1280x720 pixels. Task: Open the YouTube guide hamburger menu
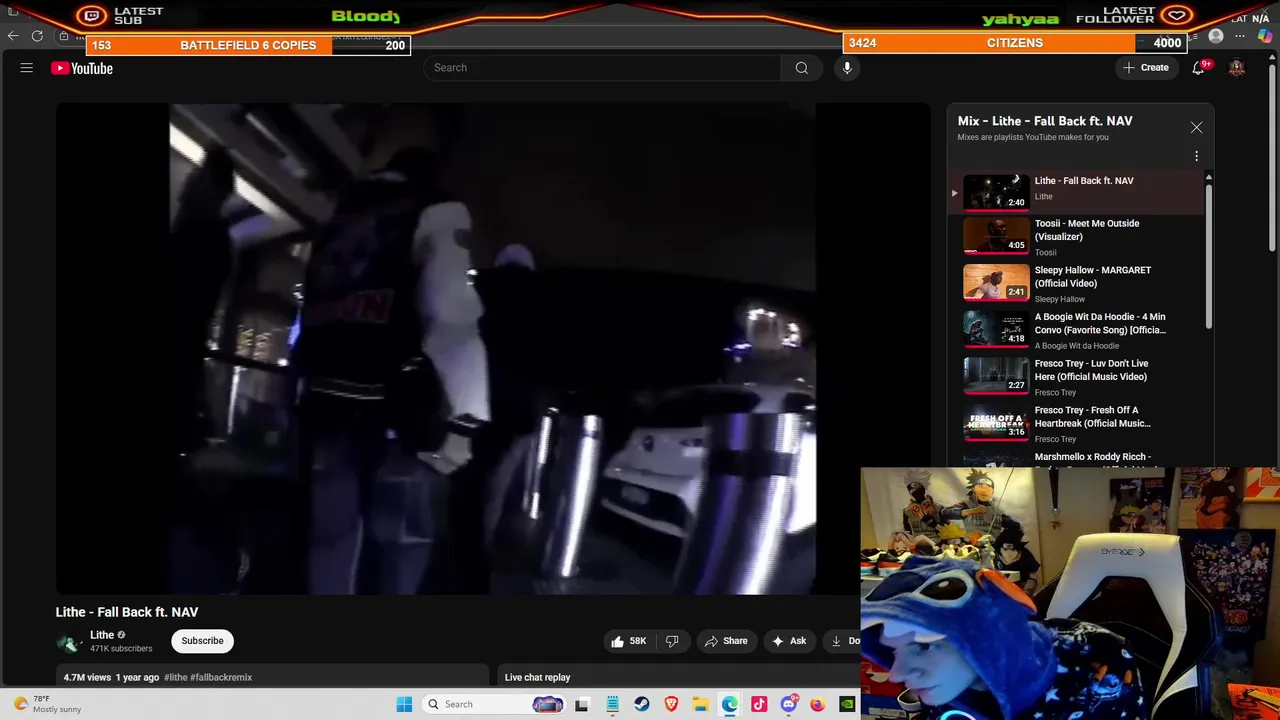pos(27,68)
